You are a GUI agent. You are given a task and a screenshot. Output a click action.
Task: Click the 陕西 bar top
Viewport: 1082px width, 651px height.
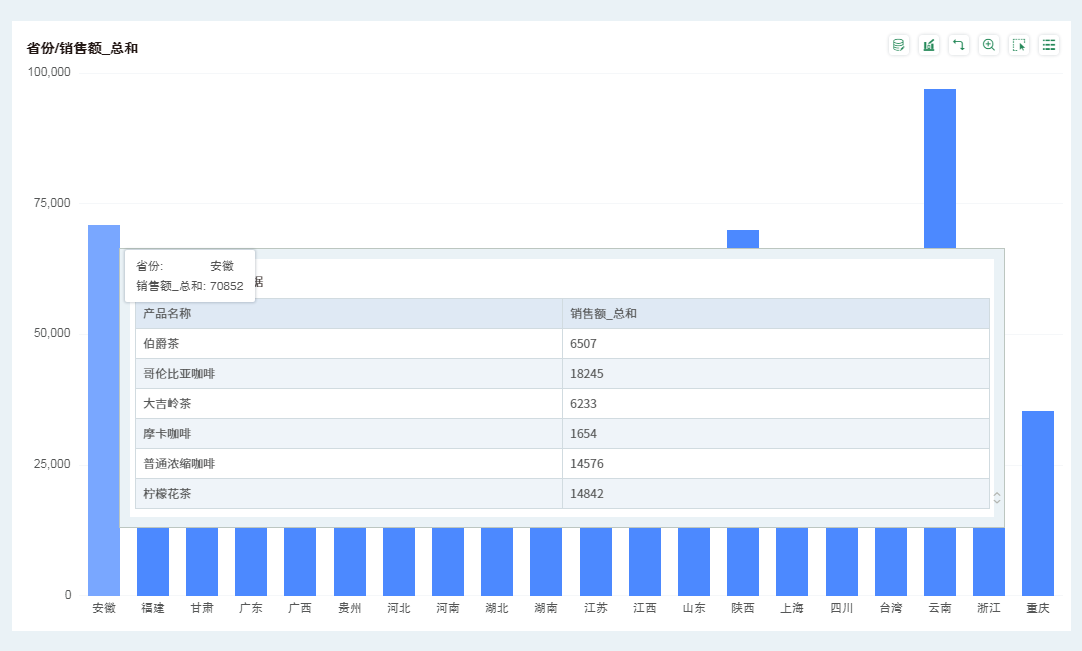(742, 238)
